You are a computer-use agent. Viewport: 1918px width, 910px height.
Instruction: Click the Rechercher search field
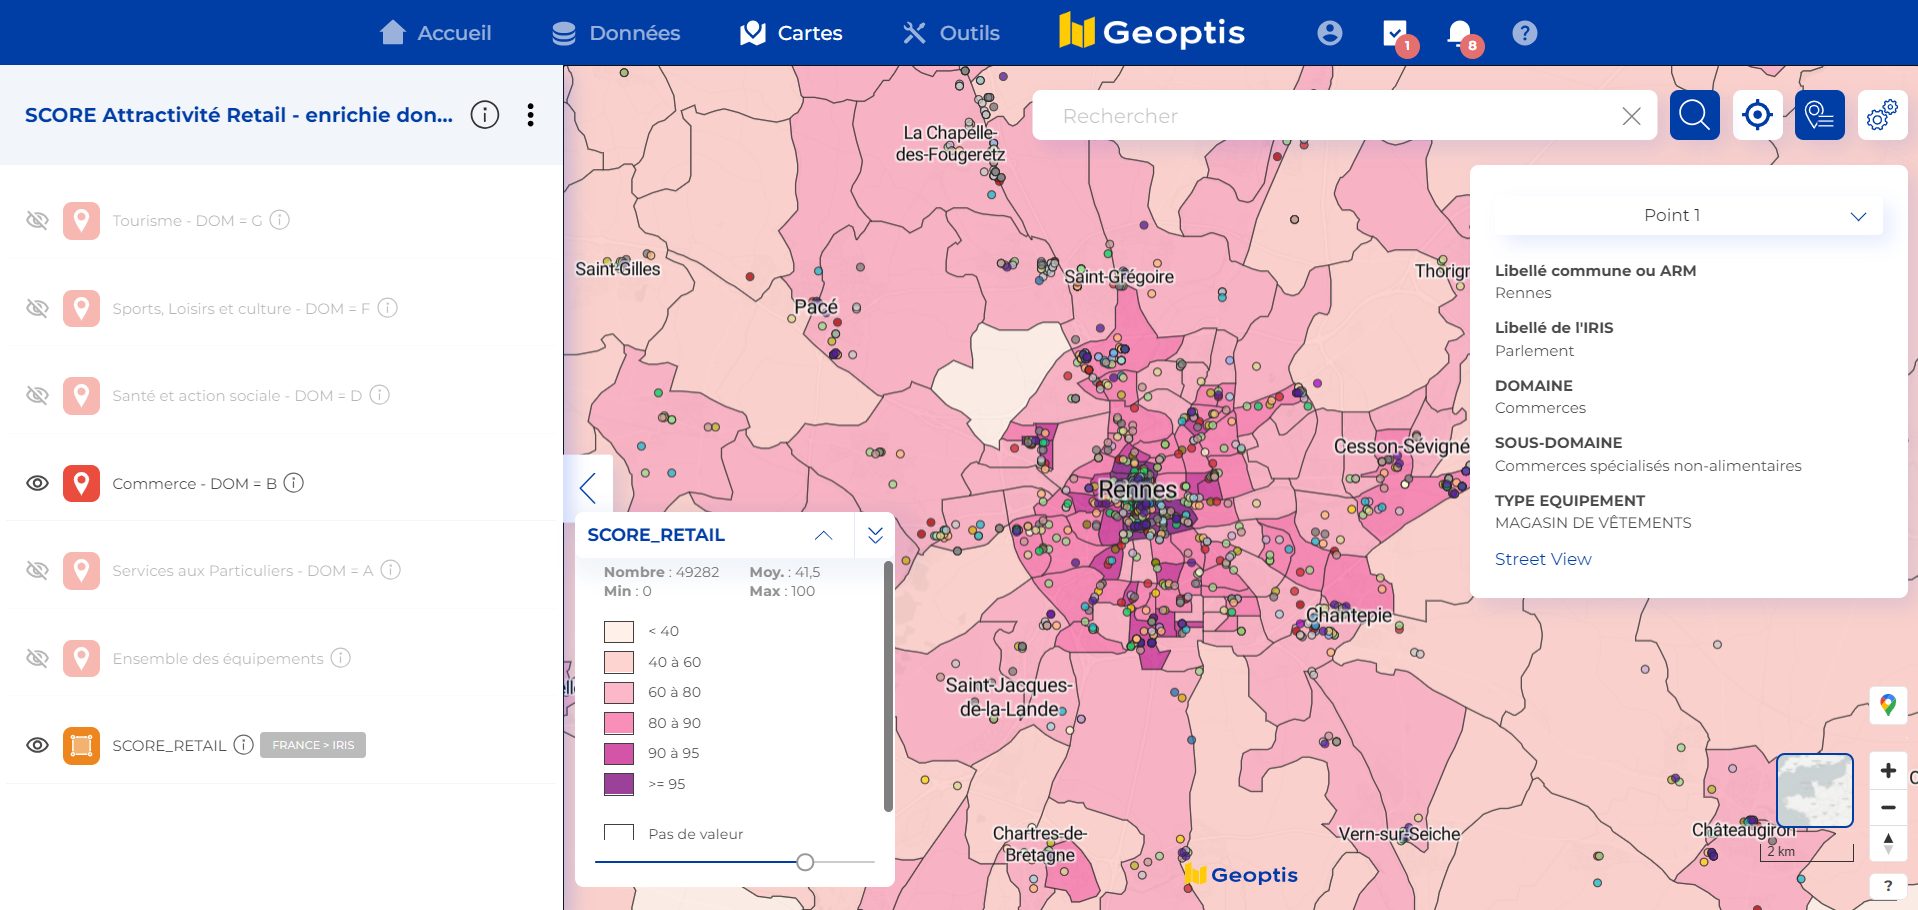click(1330, 116)
